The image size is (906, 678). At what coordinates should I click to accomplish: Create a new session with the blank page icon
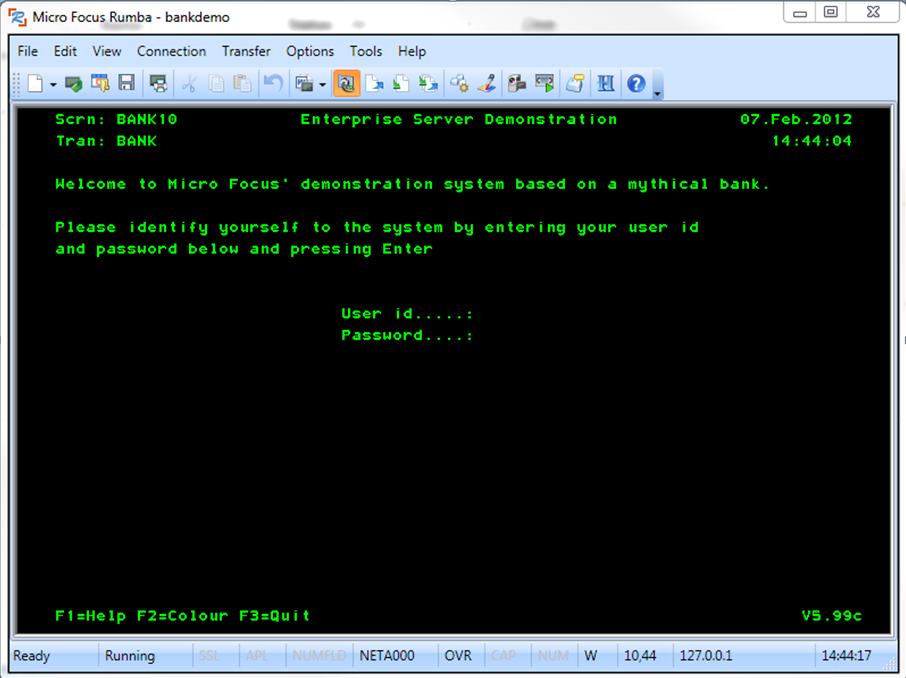pyautogui.click(x=36, y=84)
